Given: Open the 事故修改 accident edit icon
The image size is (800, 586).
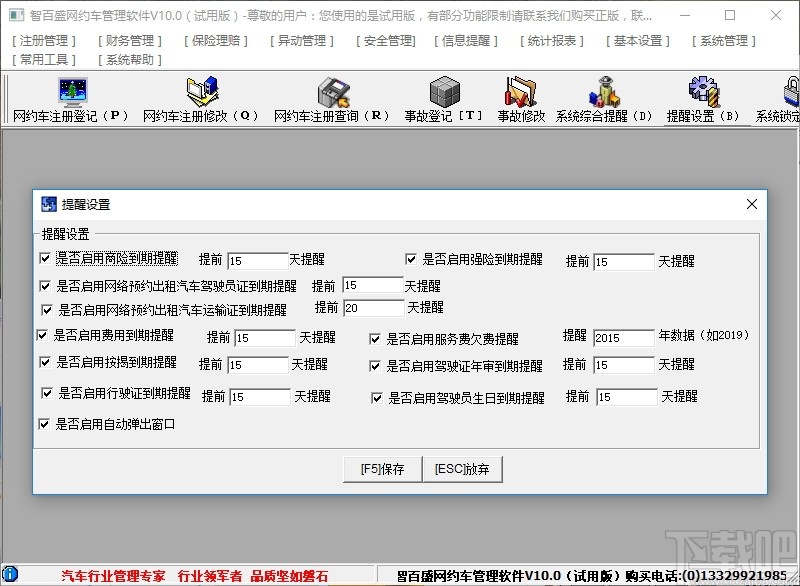Looking at the screenshot, I should pyautogui.click(x=520, y=99).
